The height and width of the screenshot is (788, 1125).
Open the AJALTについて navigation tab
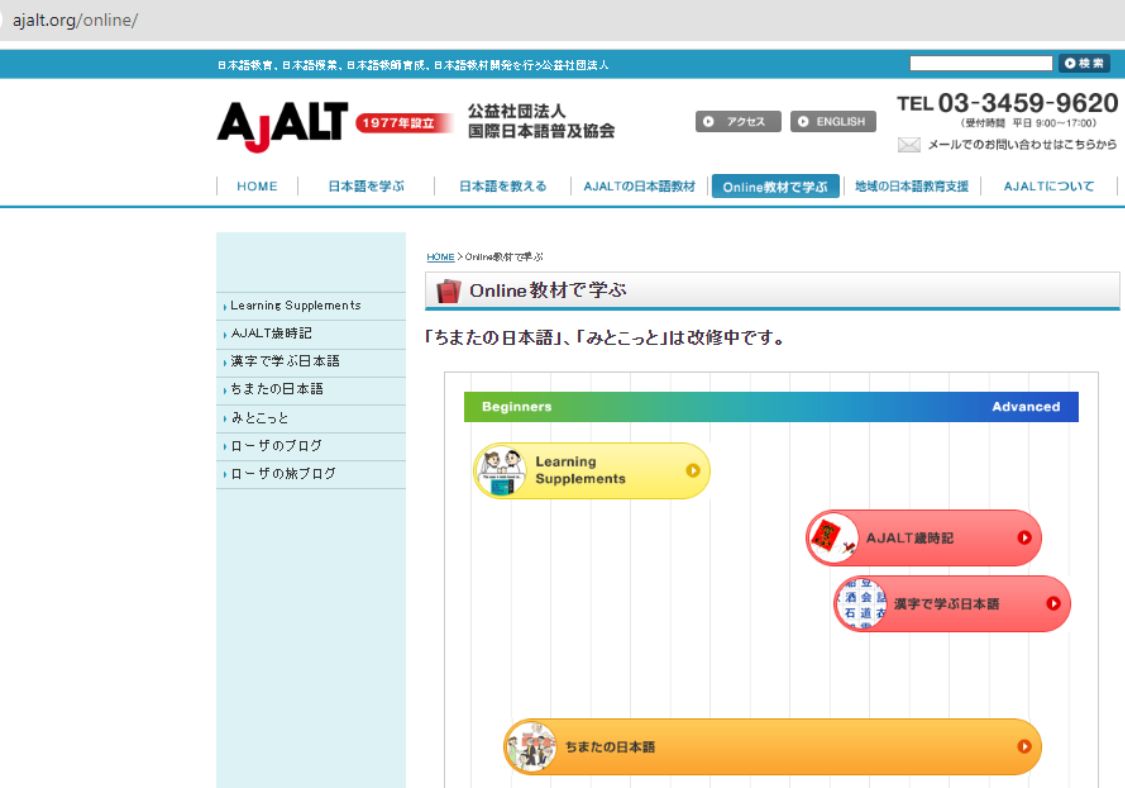[x=1048, y=186]
